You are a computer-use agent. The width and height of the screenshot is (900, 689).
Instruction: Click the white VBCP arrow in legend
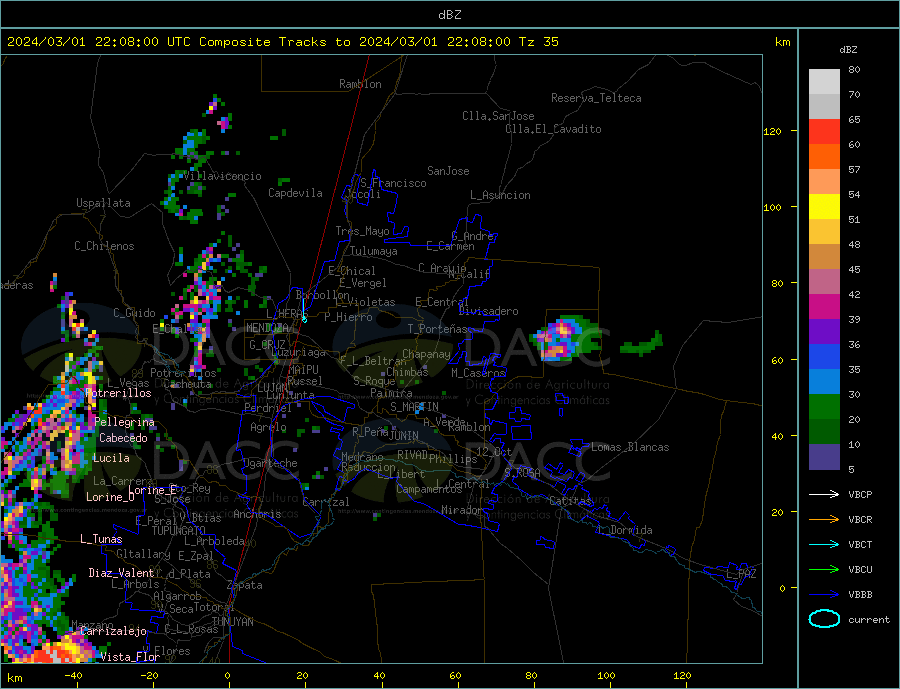824,494
